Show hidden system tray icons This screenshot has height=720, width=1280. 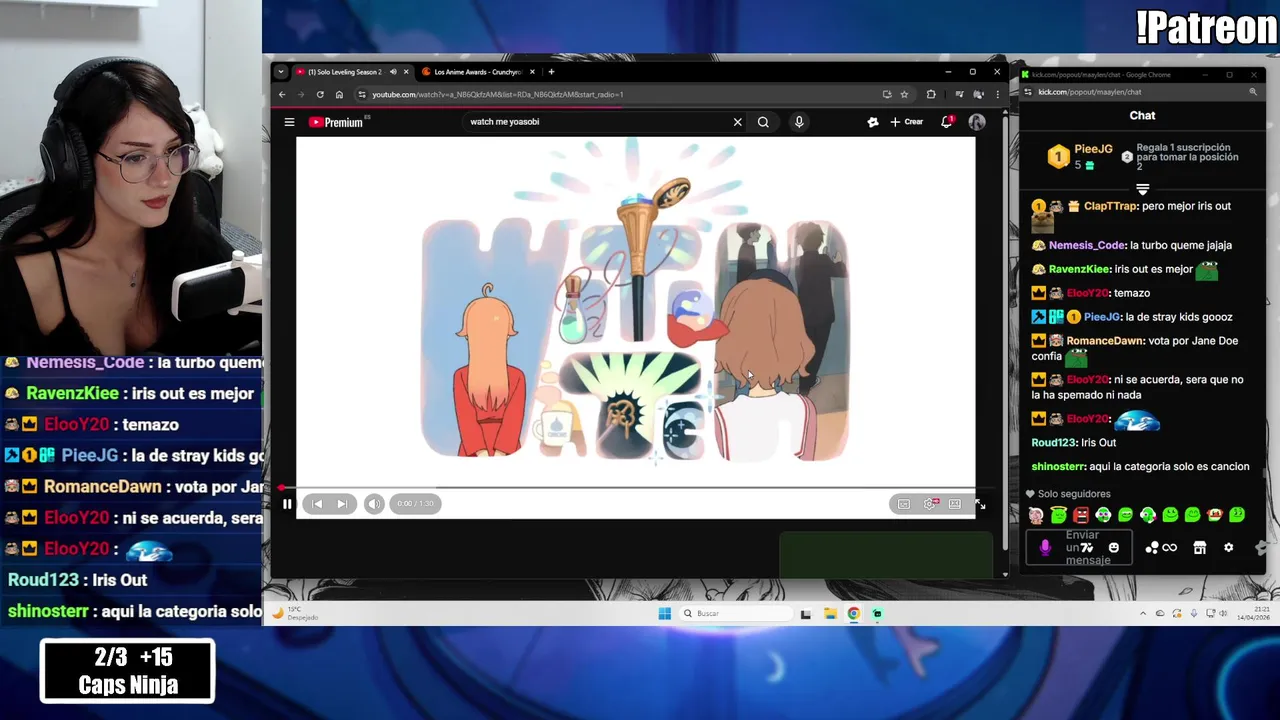1143,614
